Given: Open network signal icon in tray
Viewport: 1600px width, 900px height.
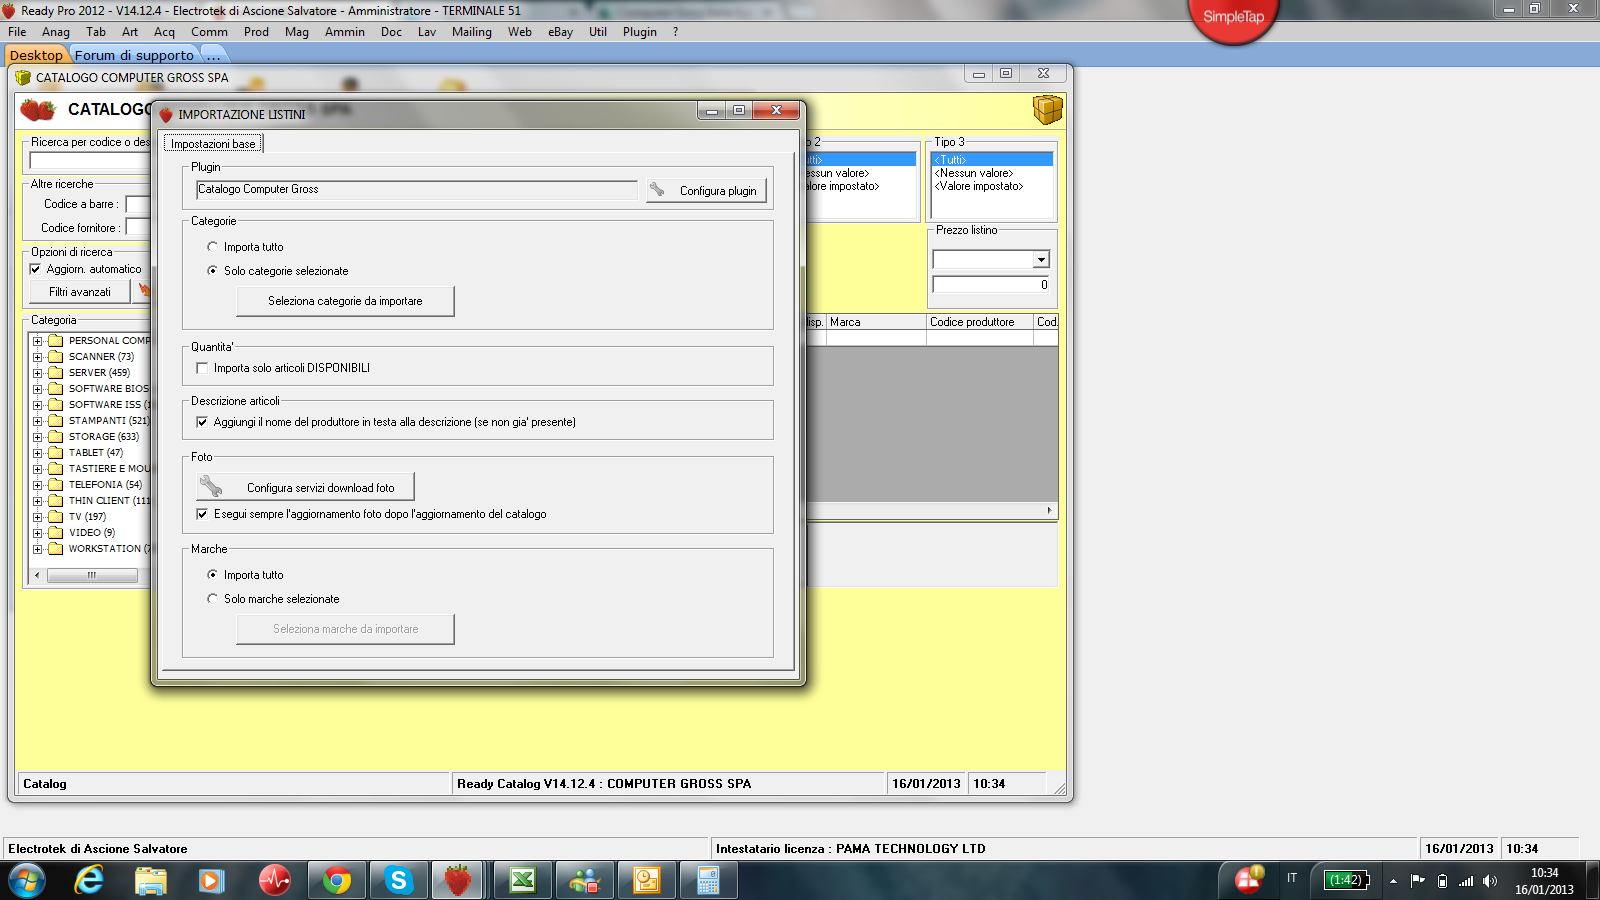Looking at the screenshot, I should pos(1466,881).
